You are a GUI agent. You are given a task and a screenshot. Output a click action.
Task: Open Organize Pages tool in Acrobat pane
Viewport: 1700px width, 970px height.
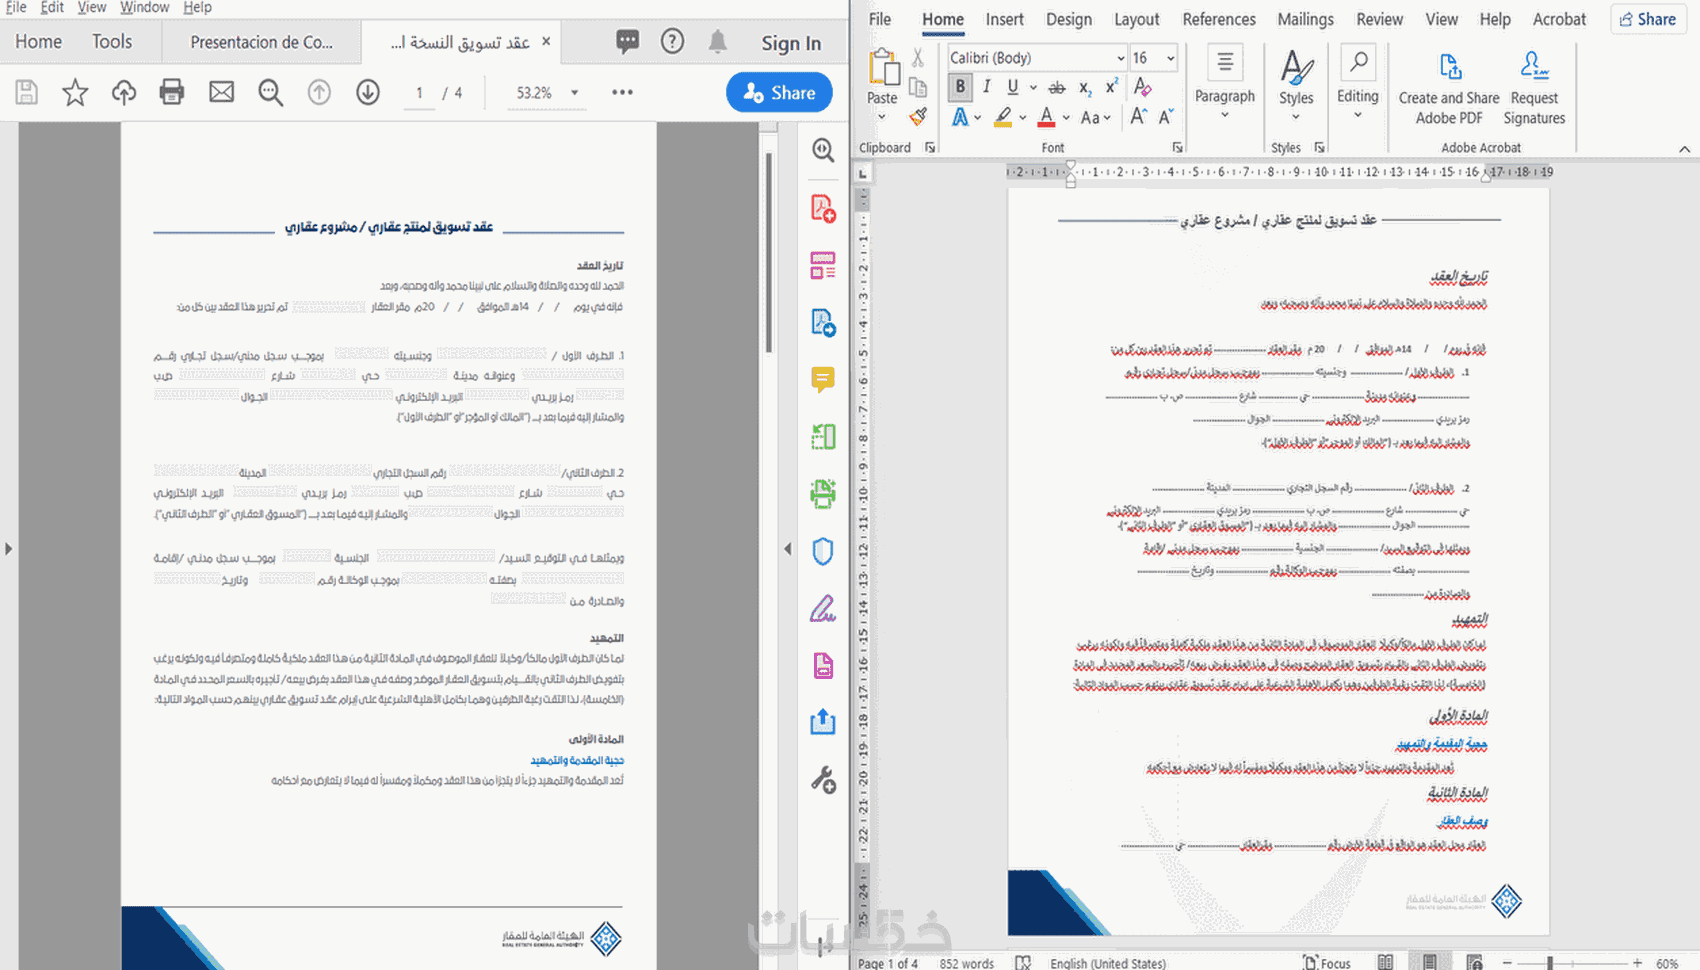[x=823, y=437]
